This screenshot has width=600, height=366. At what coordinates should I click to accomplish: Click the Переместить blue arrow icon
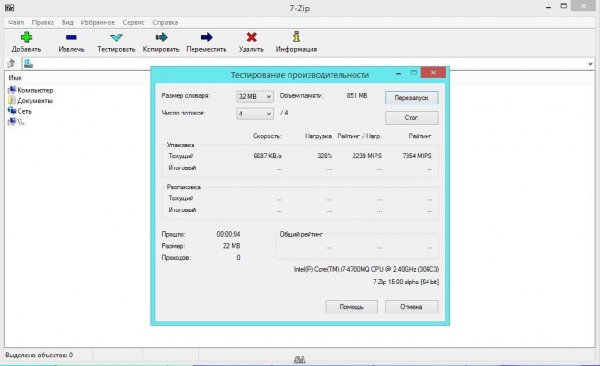click(206, 37)
